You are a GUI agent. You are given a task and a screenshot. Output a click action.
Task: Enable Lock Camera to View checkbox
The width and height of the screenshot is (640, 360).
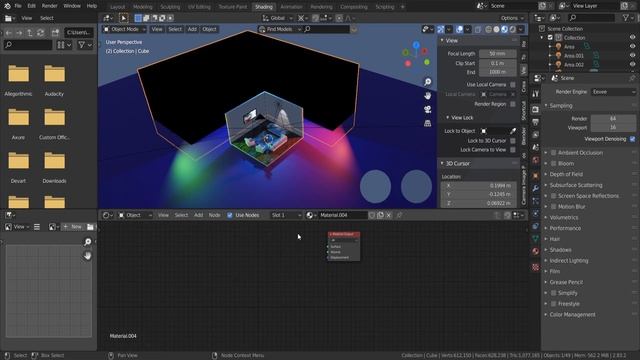pyautogui.click(x=513, y=150)
